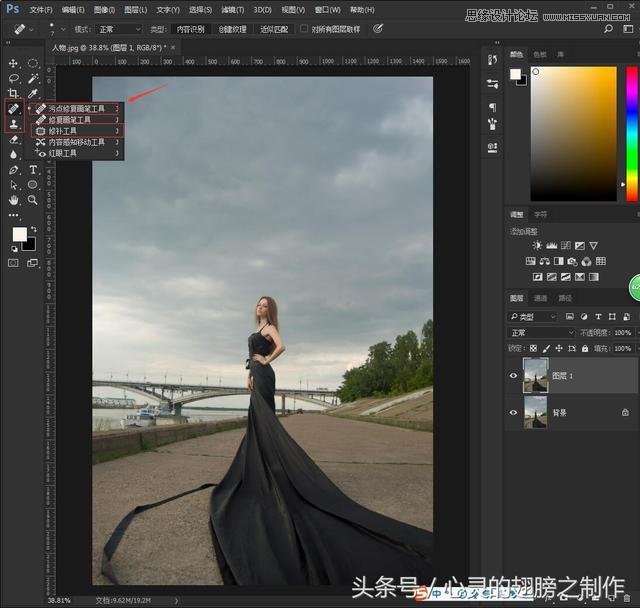Select the Zoom tool in the toolbar
This screenshot has height=608, width=640.
click(x=33, y=199)
